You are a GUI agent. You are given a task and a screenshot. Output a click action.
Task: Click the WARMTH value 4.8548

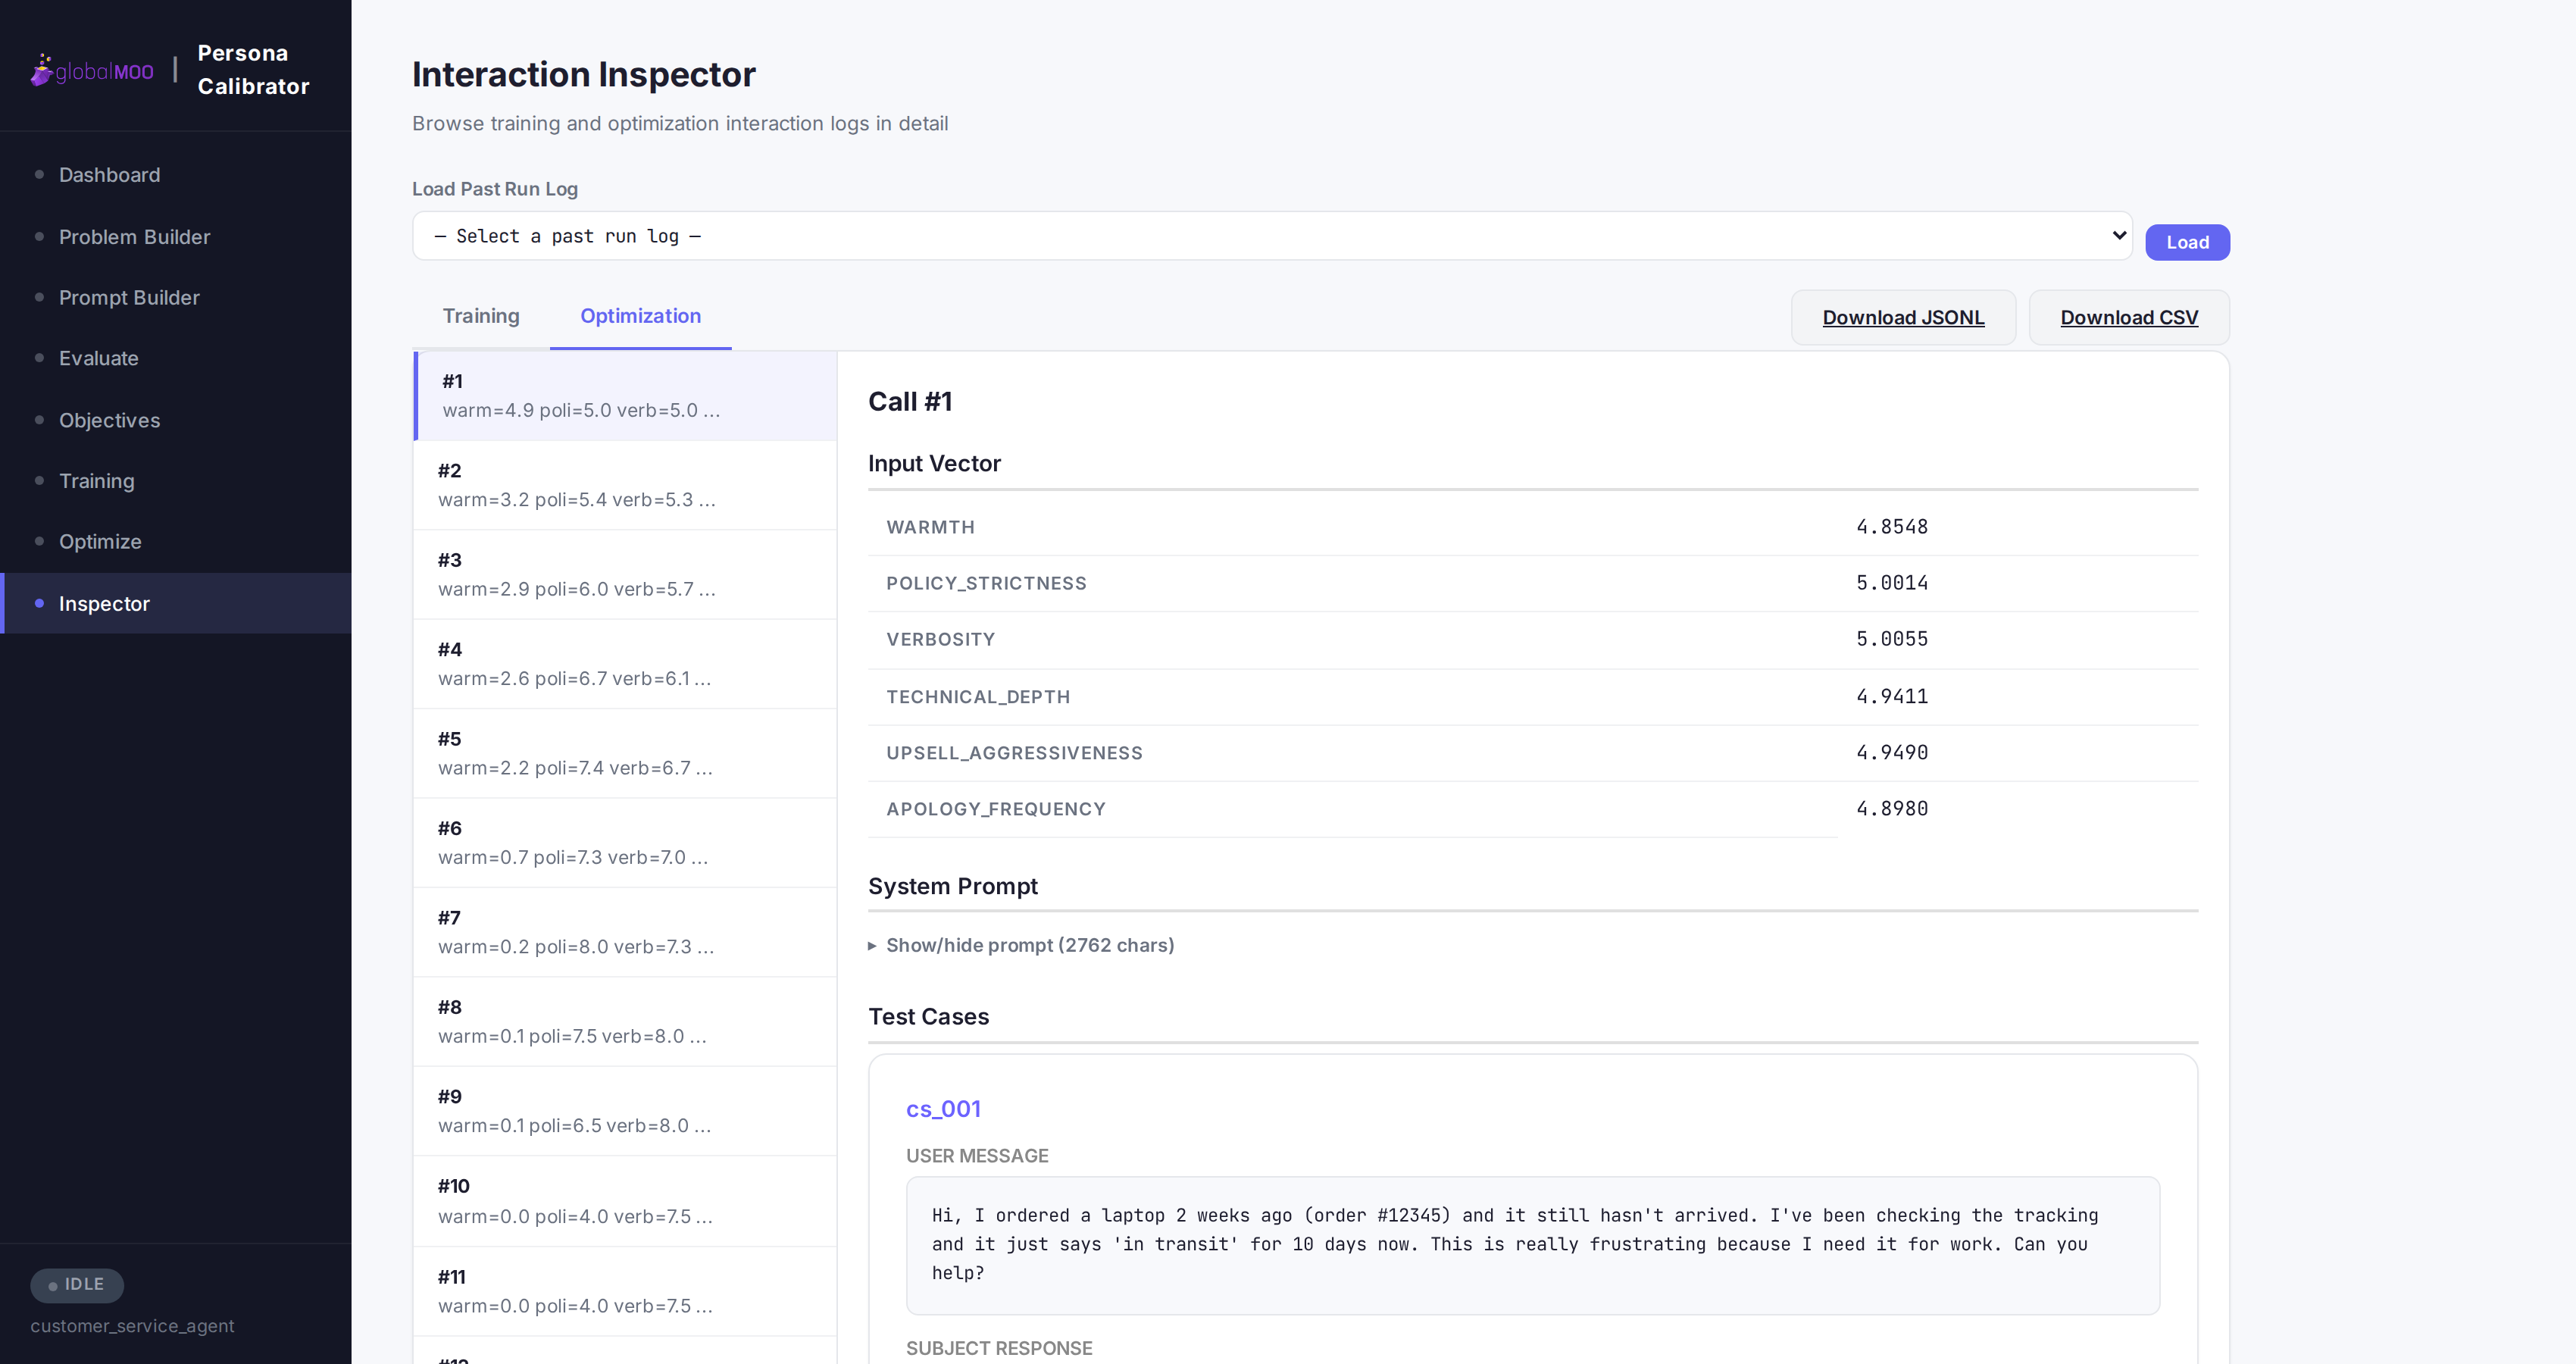[1892, 527]
